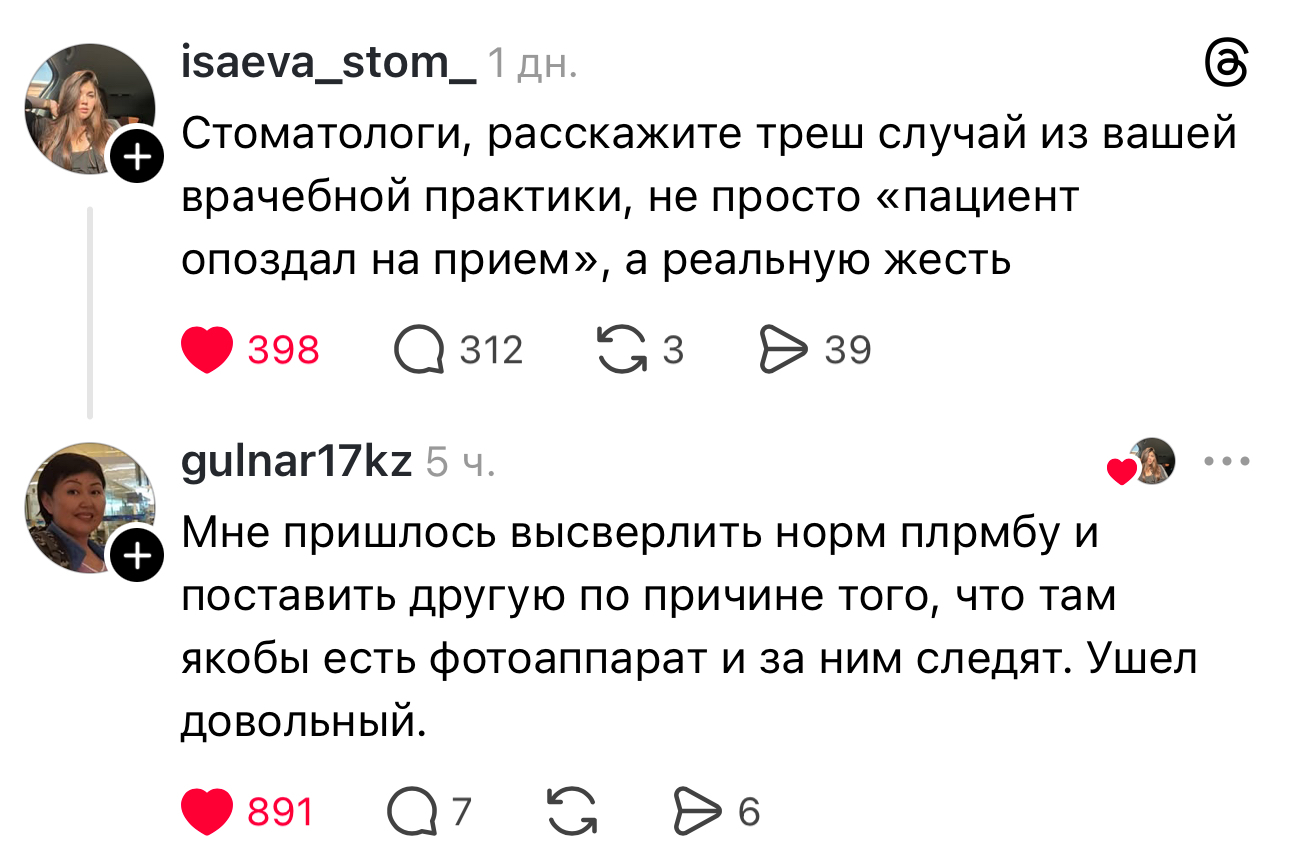Share the isaeva_stom_ post via send icon
The width and height of the screenshot is (1290, 868).
tap(783, 351)
